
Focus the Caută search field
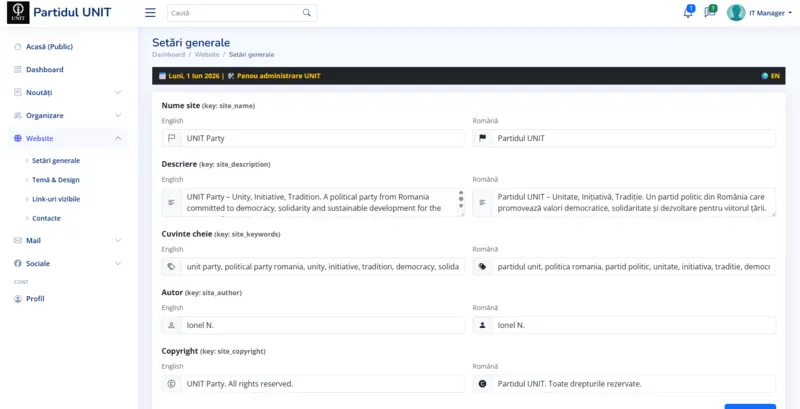[242, 13]
